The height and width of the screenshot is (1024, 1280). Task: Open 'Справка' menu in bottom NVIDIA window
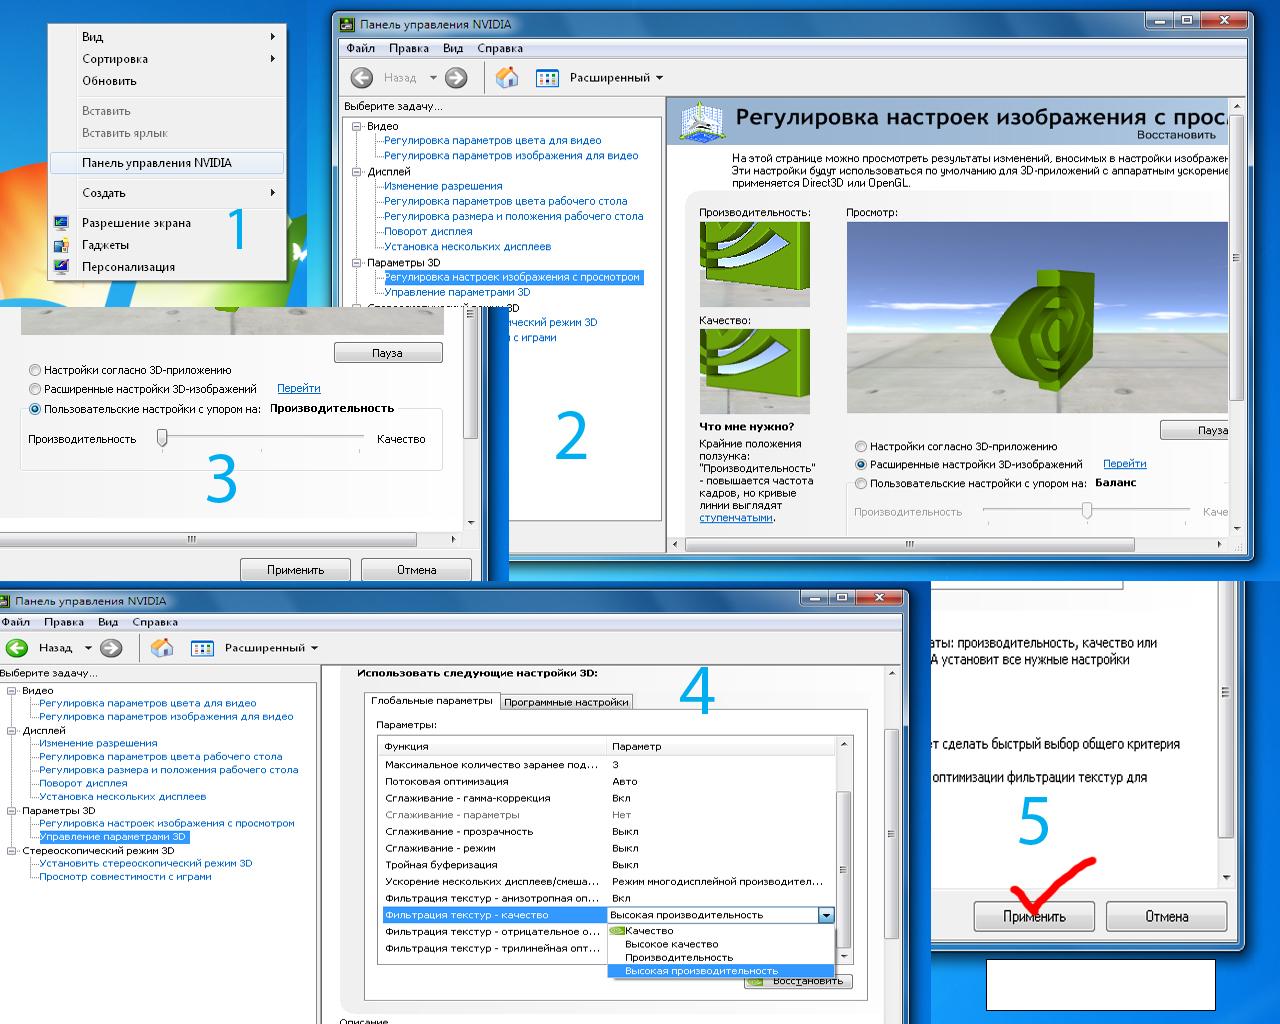coord(155,622)
